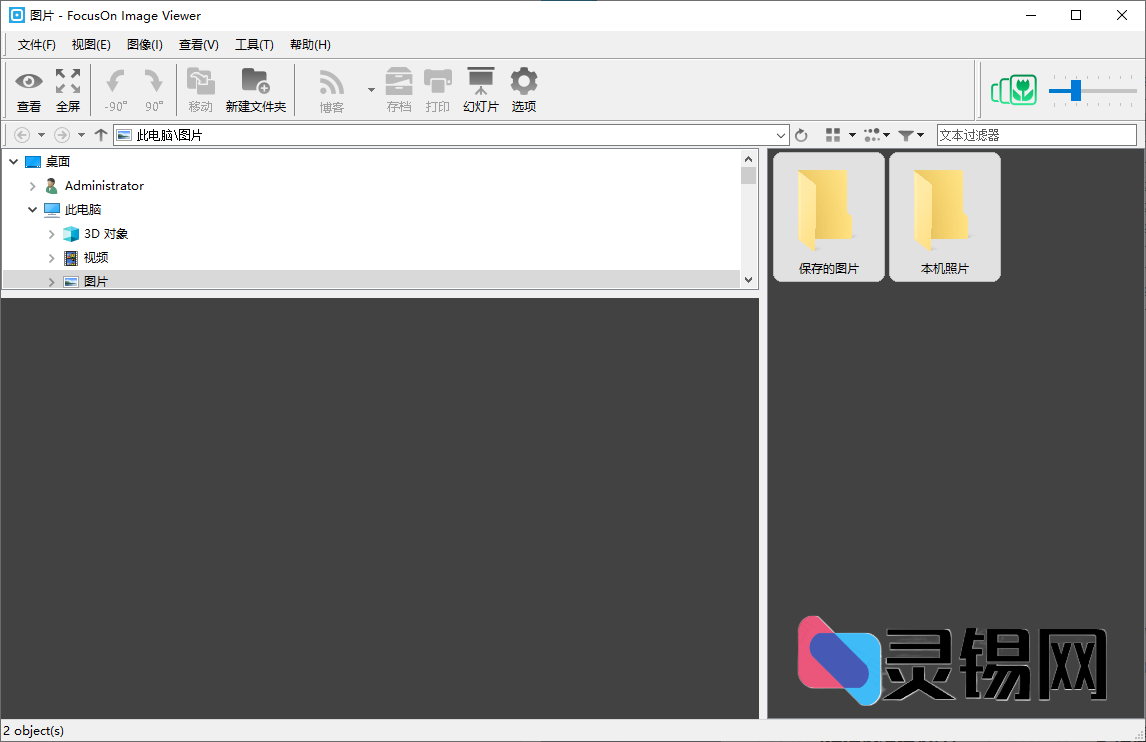Open the 本机照片 folder thumbnail
The width and height of the screenshot is (1146, 742).
click(x=944, y=216)
